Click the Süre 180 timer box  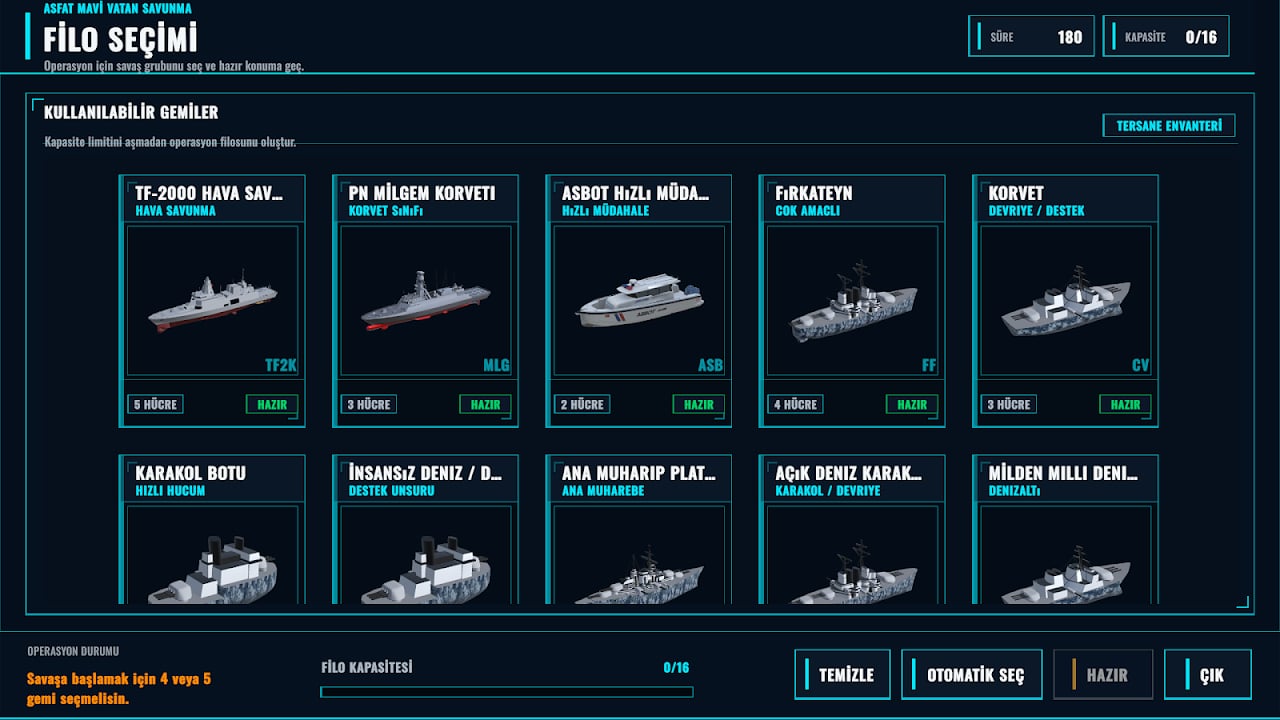pos(1031,37)
